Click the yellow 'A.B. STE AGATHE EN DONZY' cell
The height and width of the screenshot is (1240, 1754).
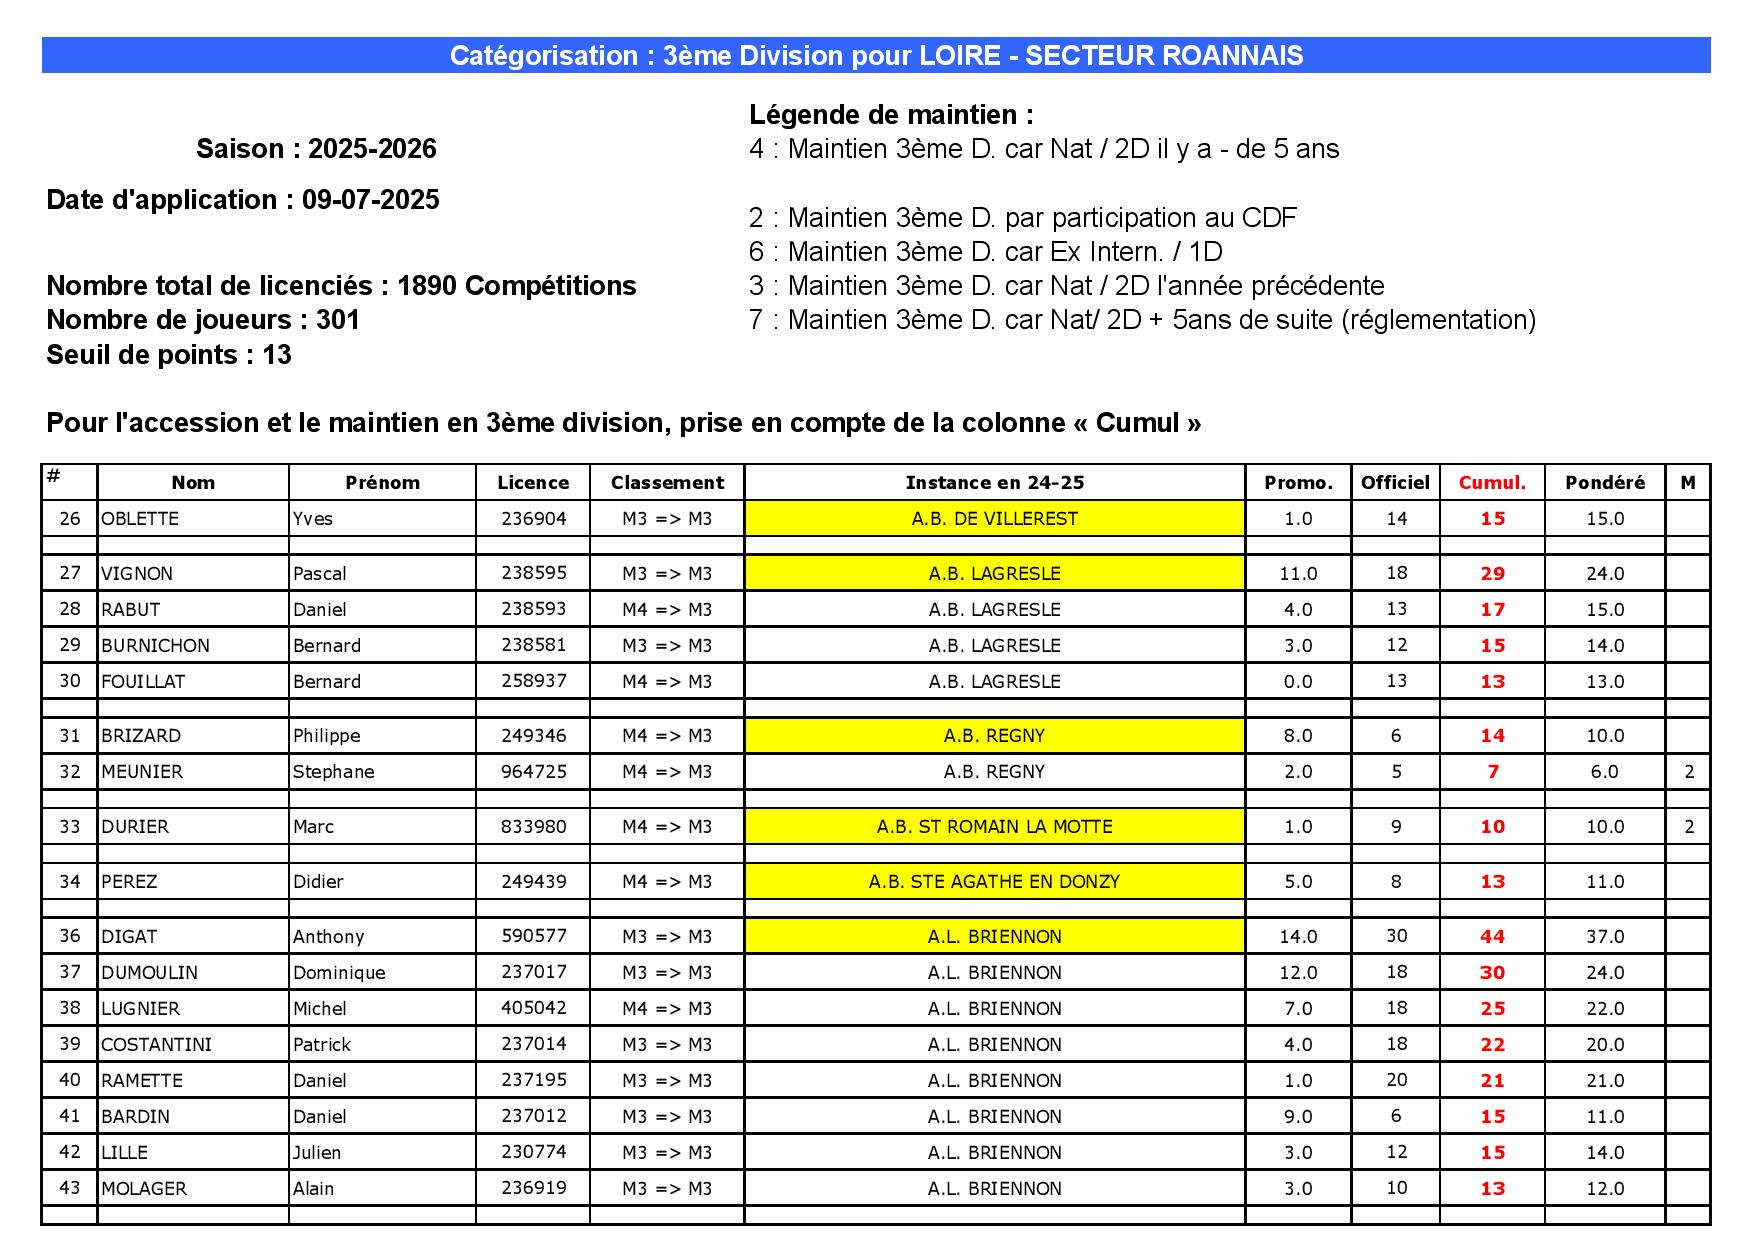coord(995,882)
